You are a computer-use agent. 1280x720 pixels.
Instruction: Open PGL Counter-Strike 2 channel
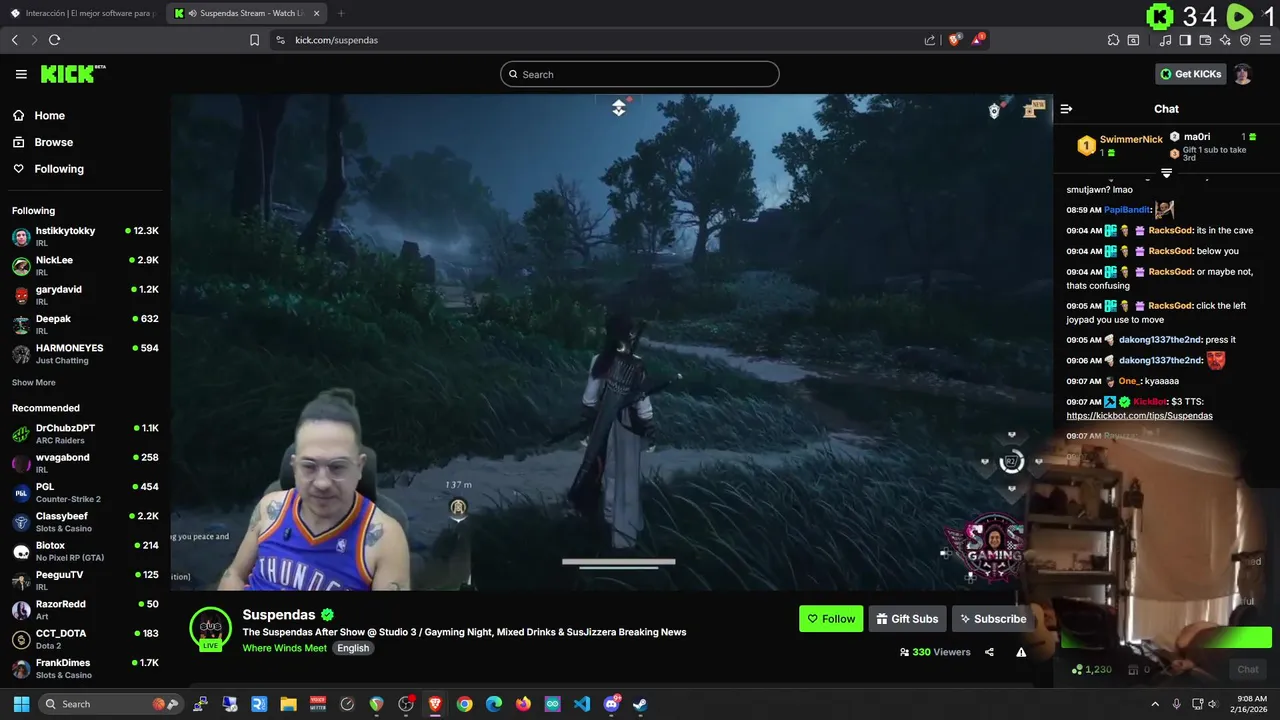click(85, 493)
